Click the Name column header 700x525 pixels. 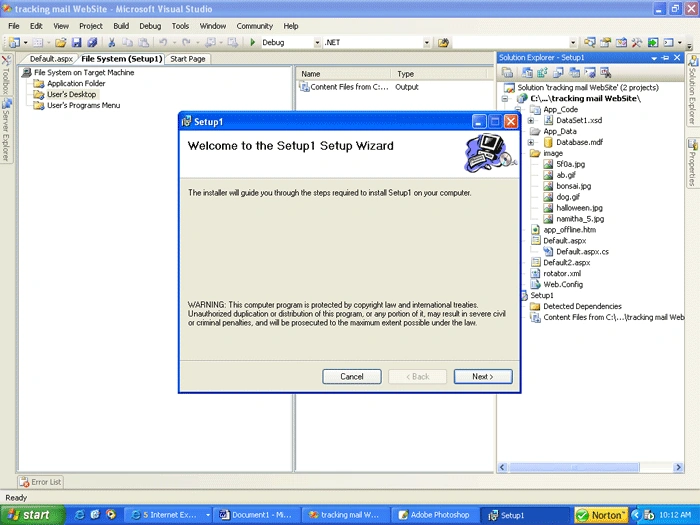343,74
